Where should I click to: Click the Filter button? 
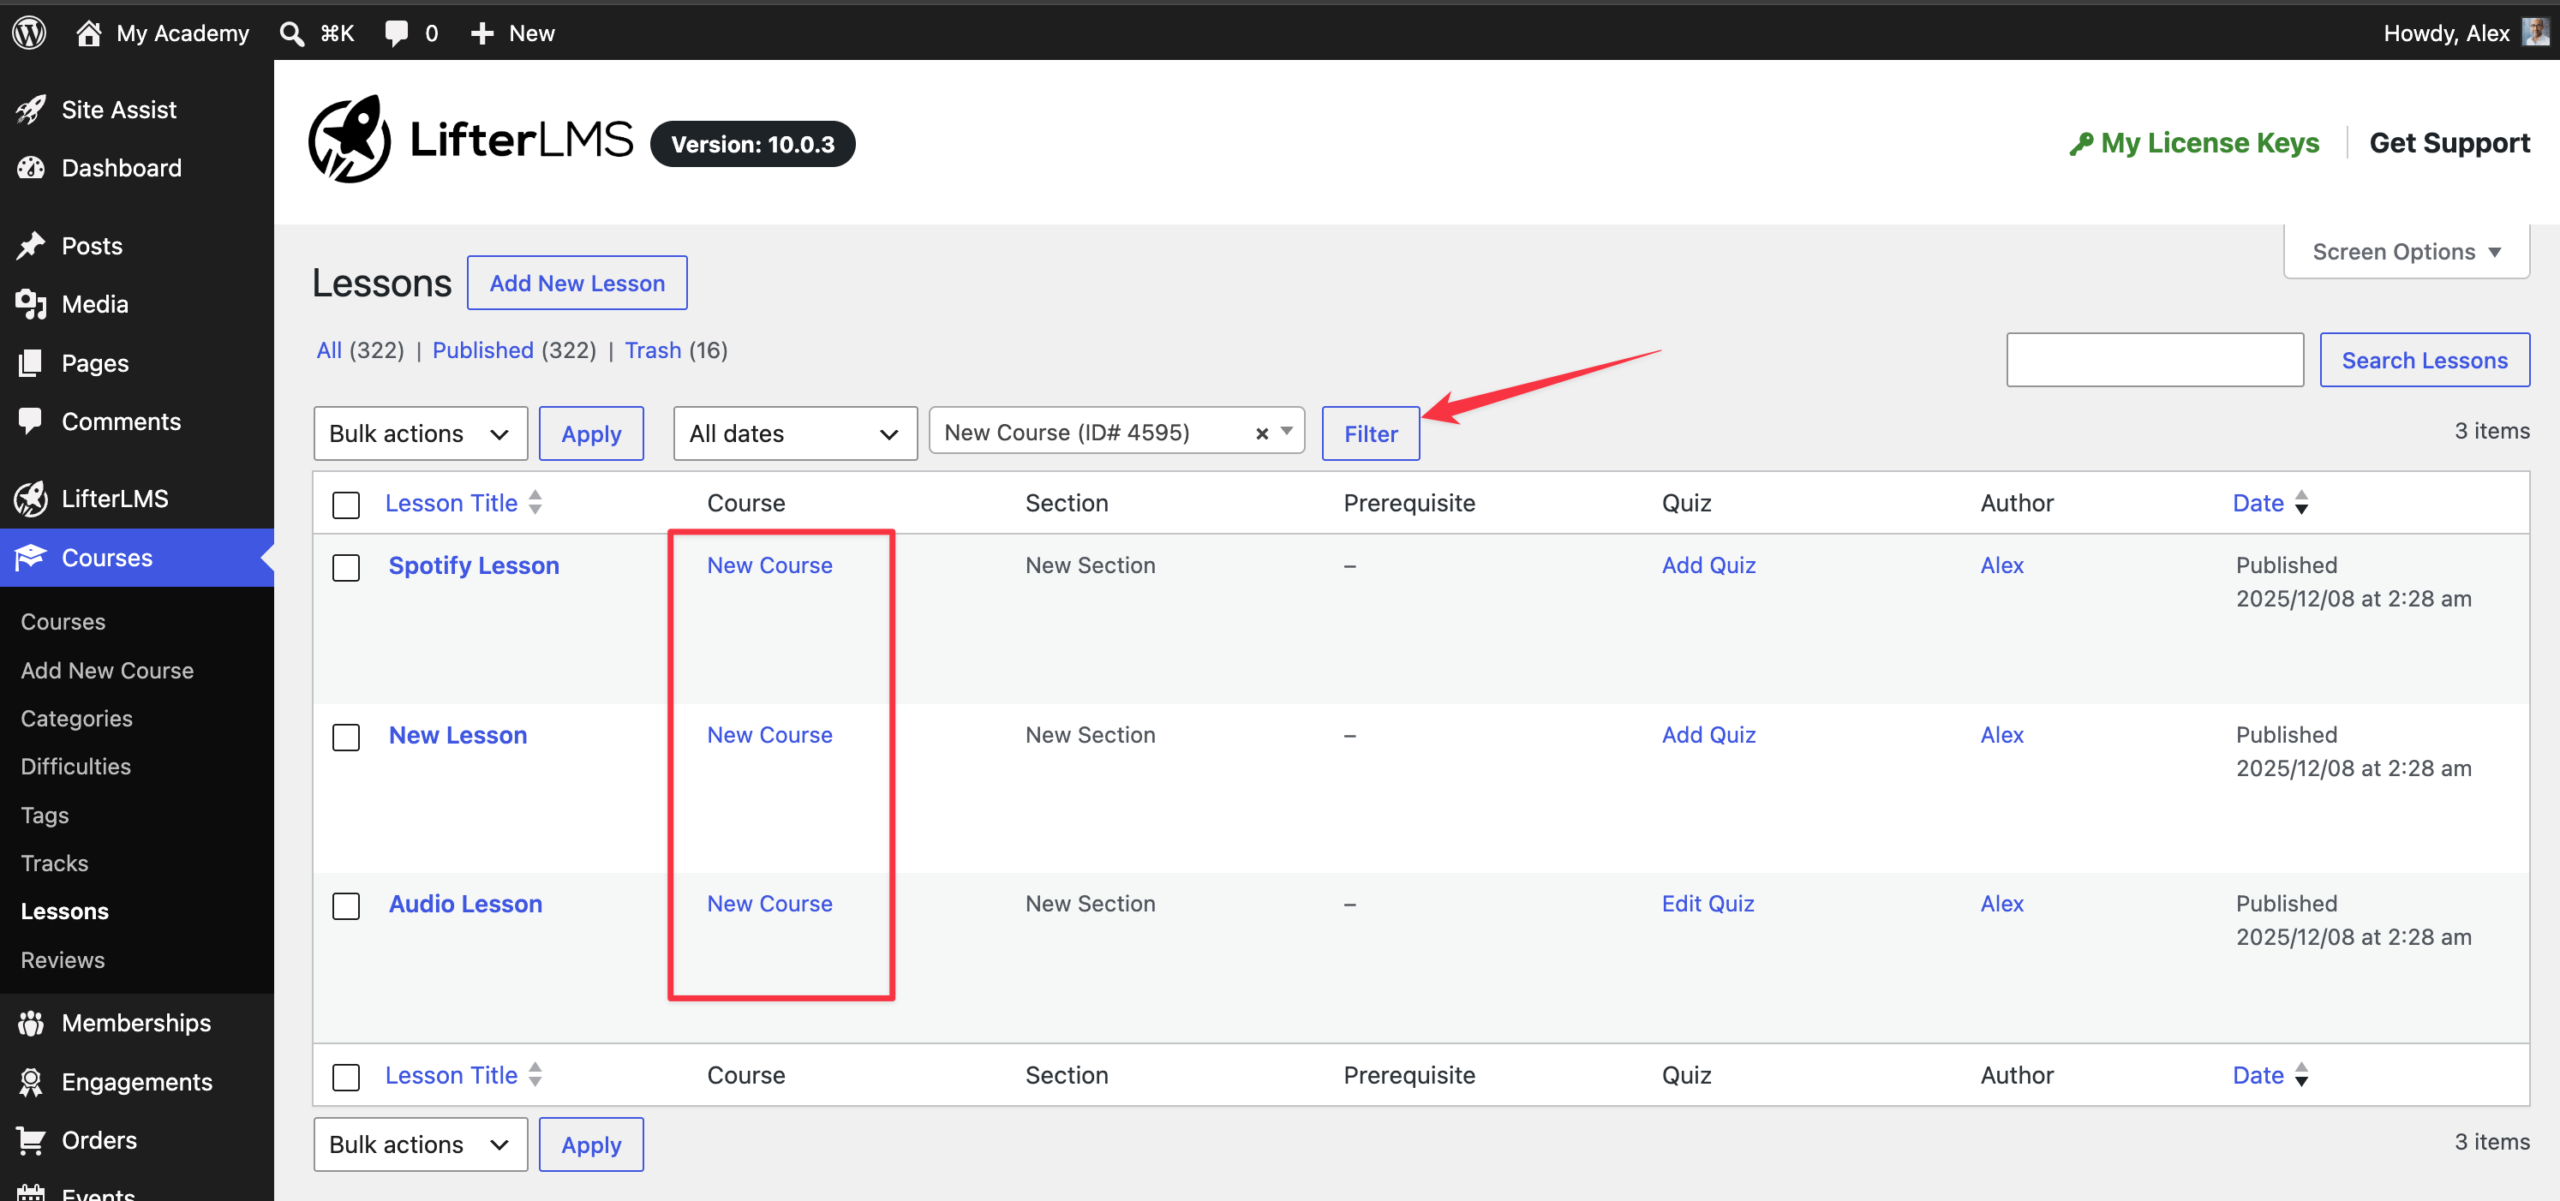tap(1370, 433)
